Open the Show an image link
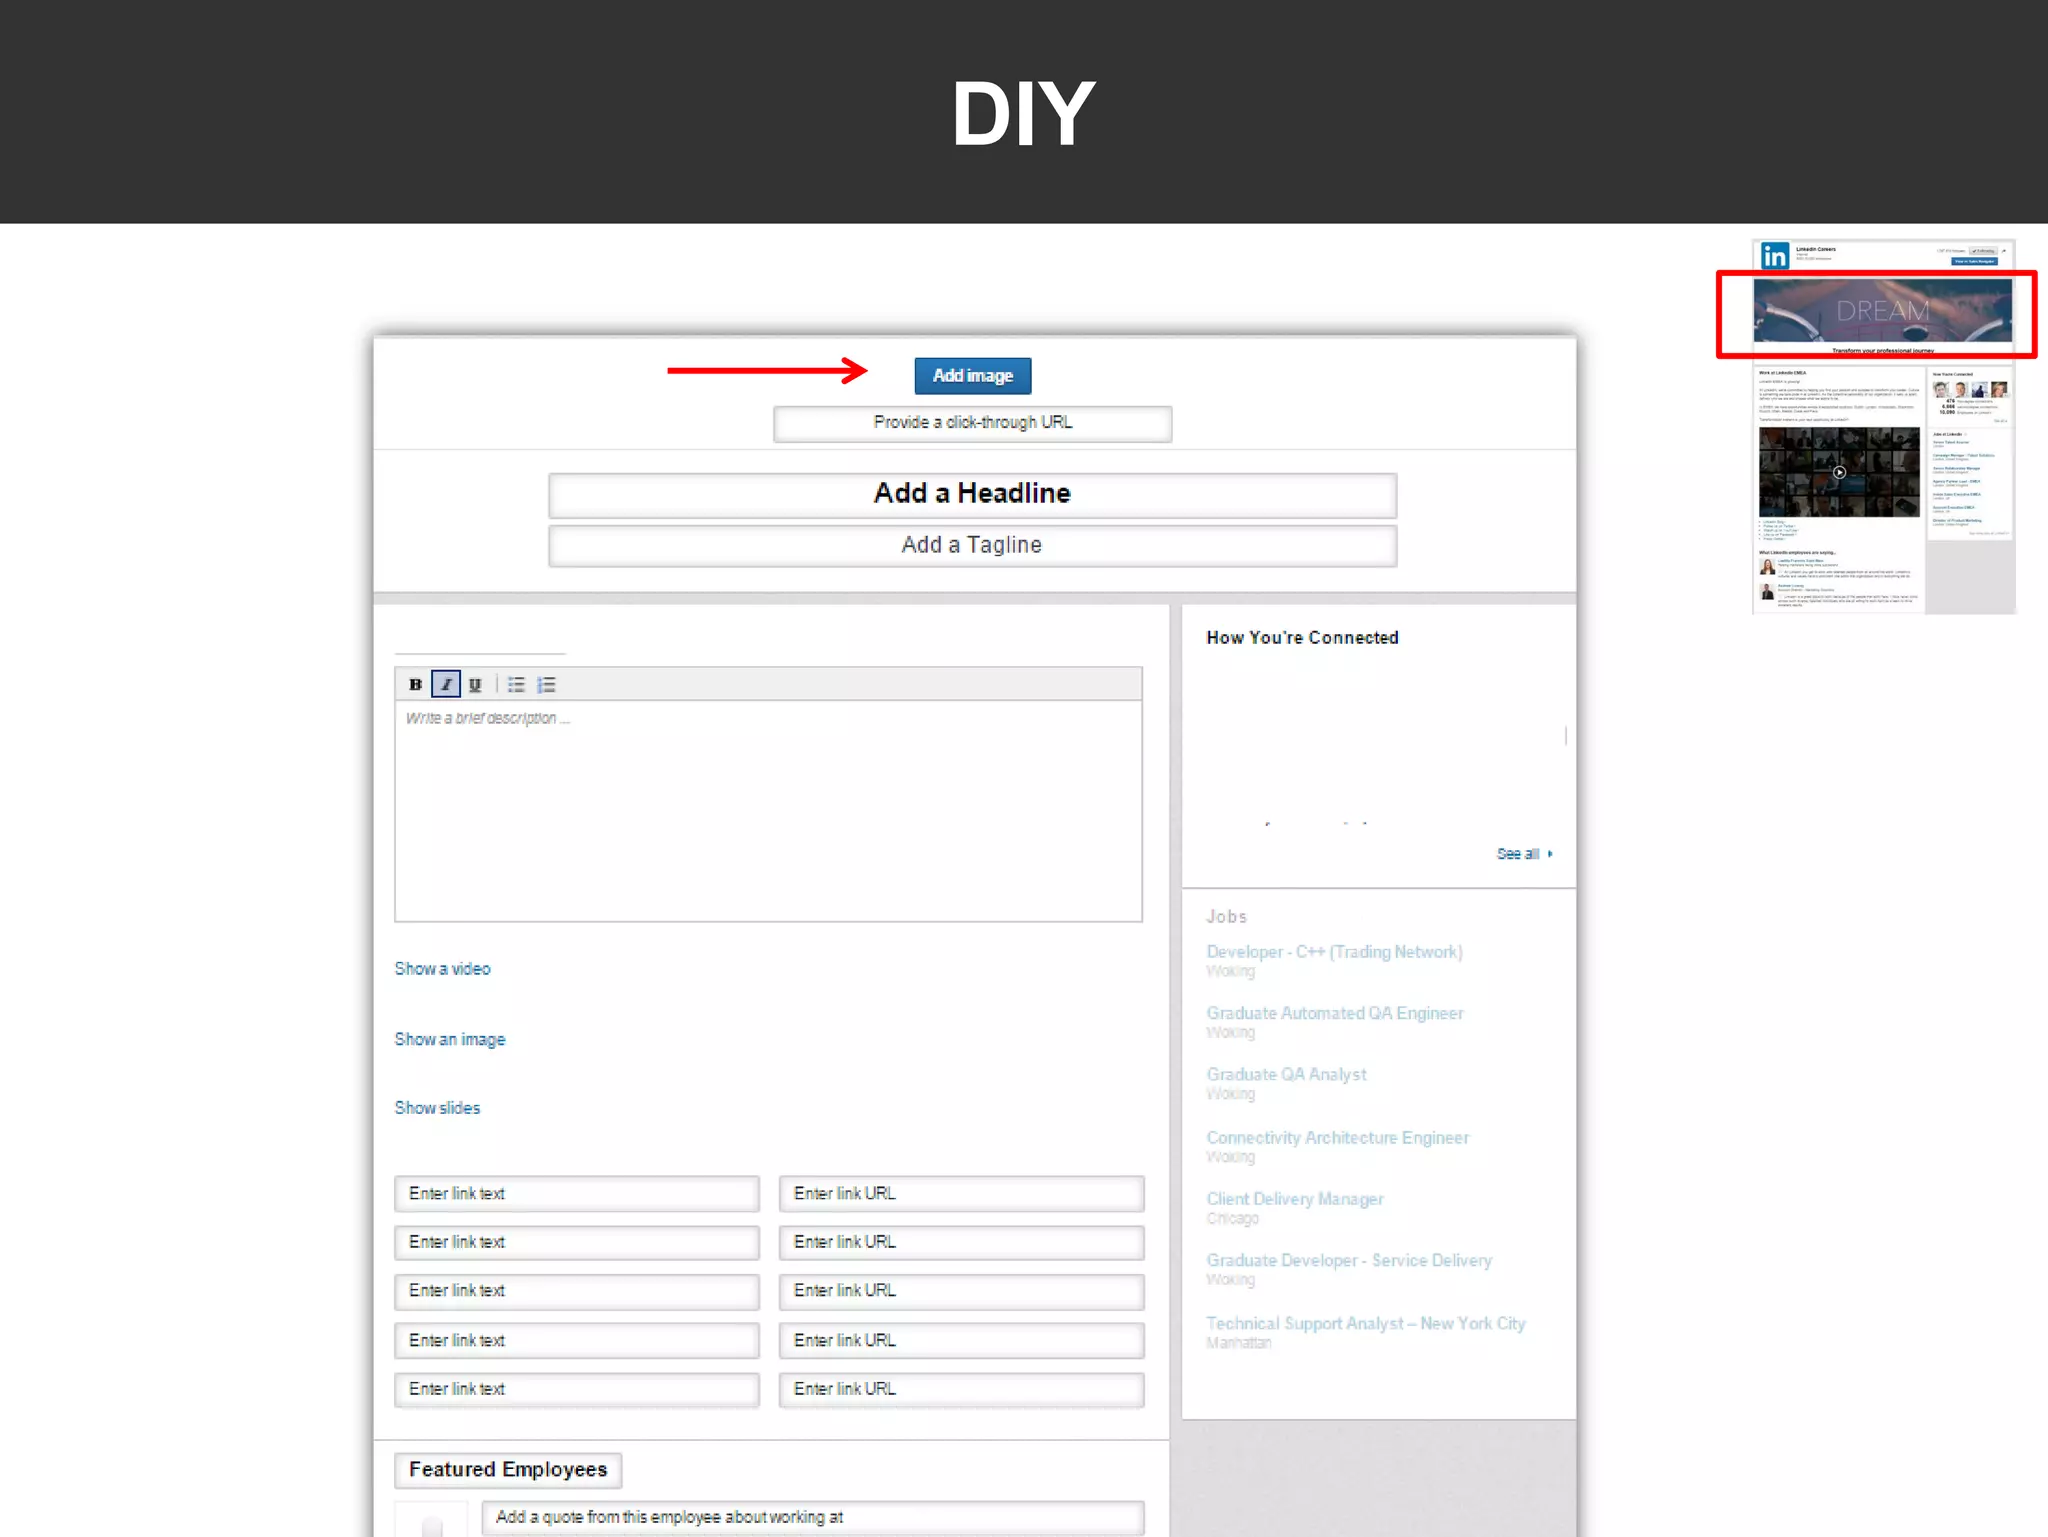Image resolution: width=2048 pixels, height=1537 pixels. 450,1040
